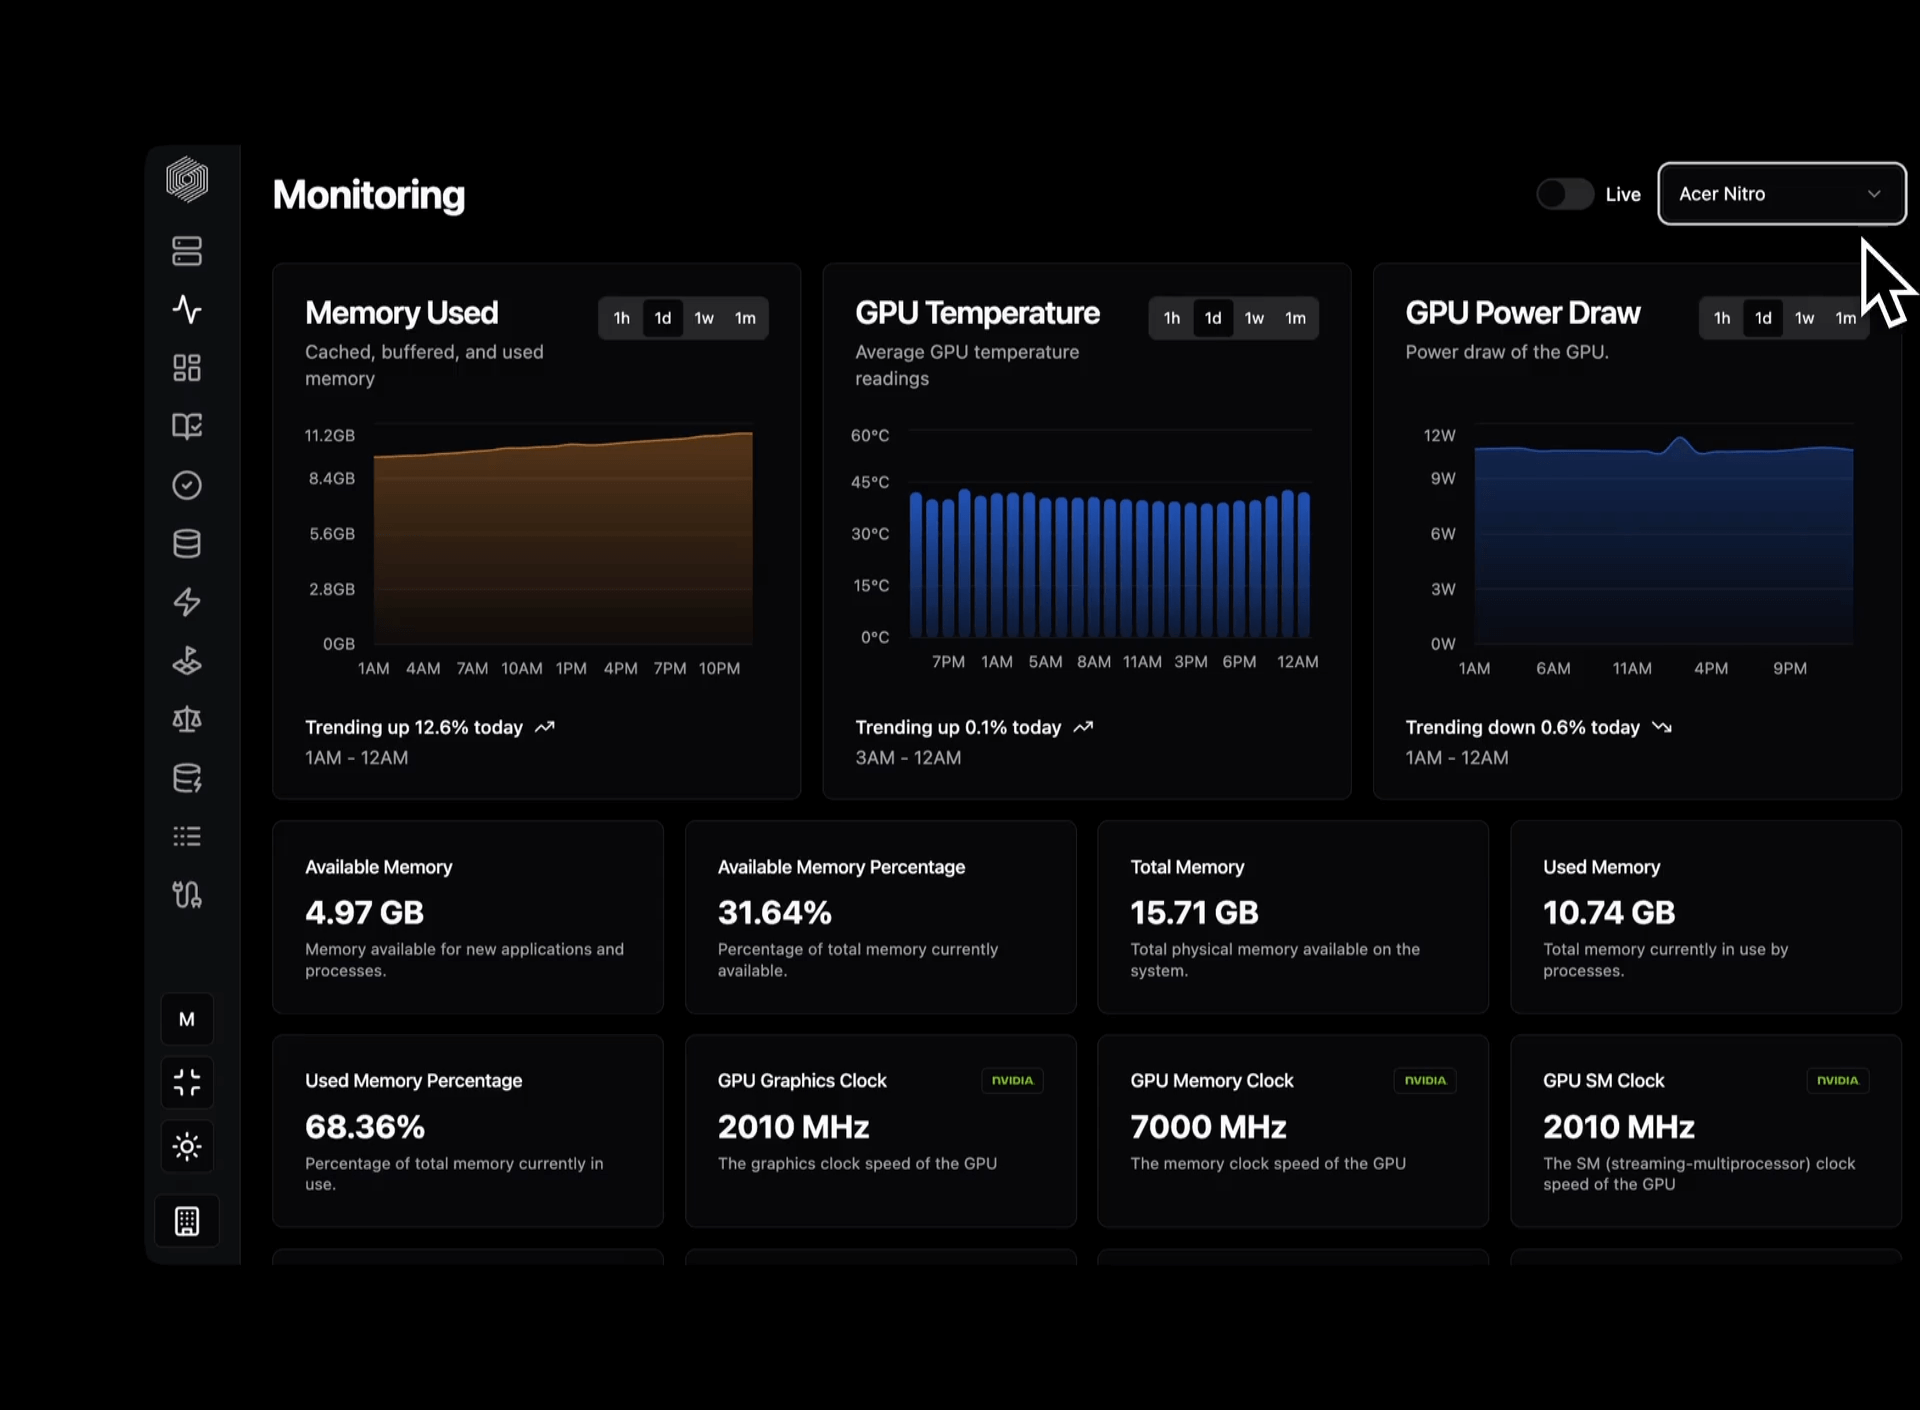Click the spiral app logo in sidebar
Screen dimensions: 1920x1410
[187, 180]
